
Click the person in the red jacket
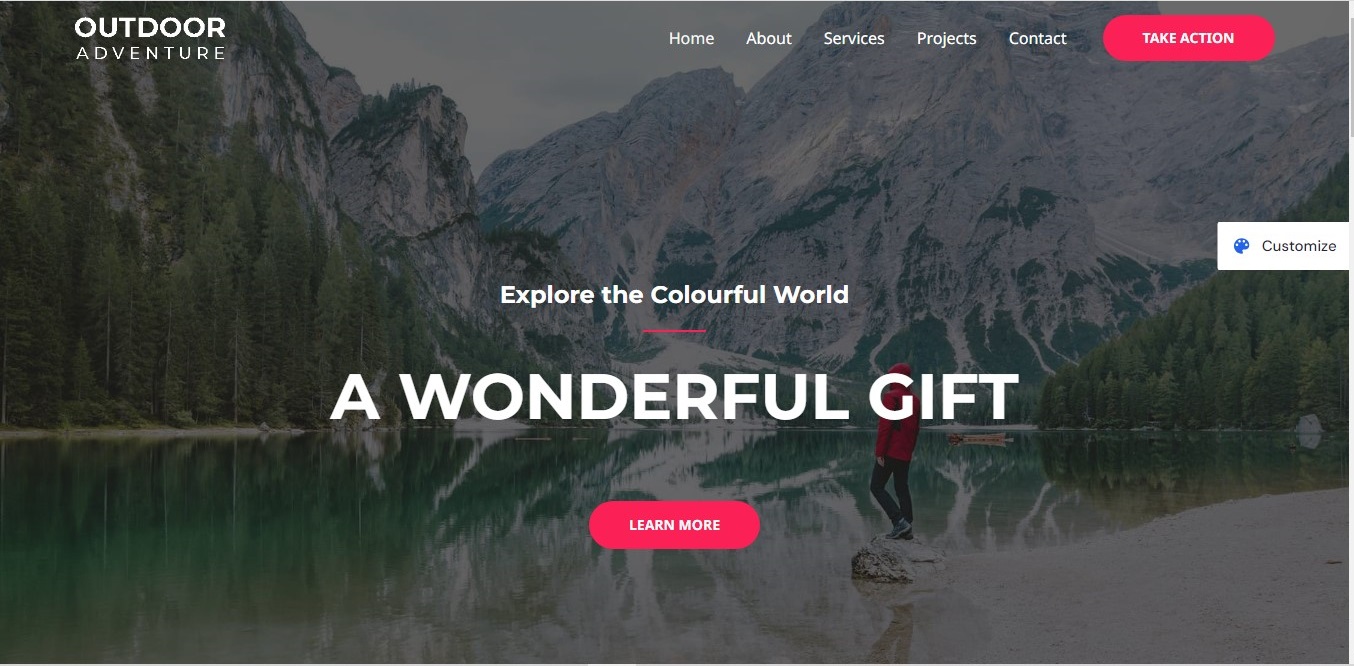897,450
